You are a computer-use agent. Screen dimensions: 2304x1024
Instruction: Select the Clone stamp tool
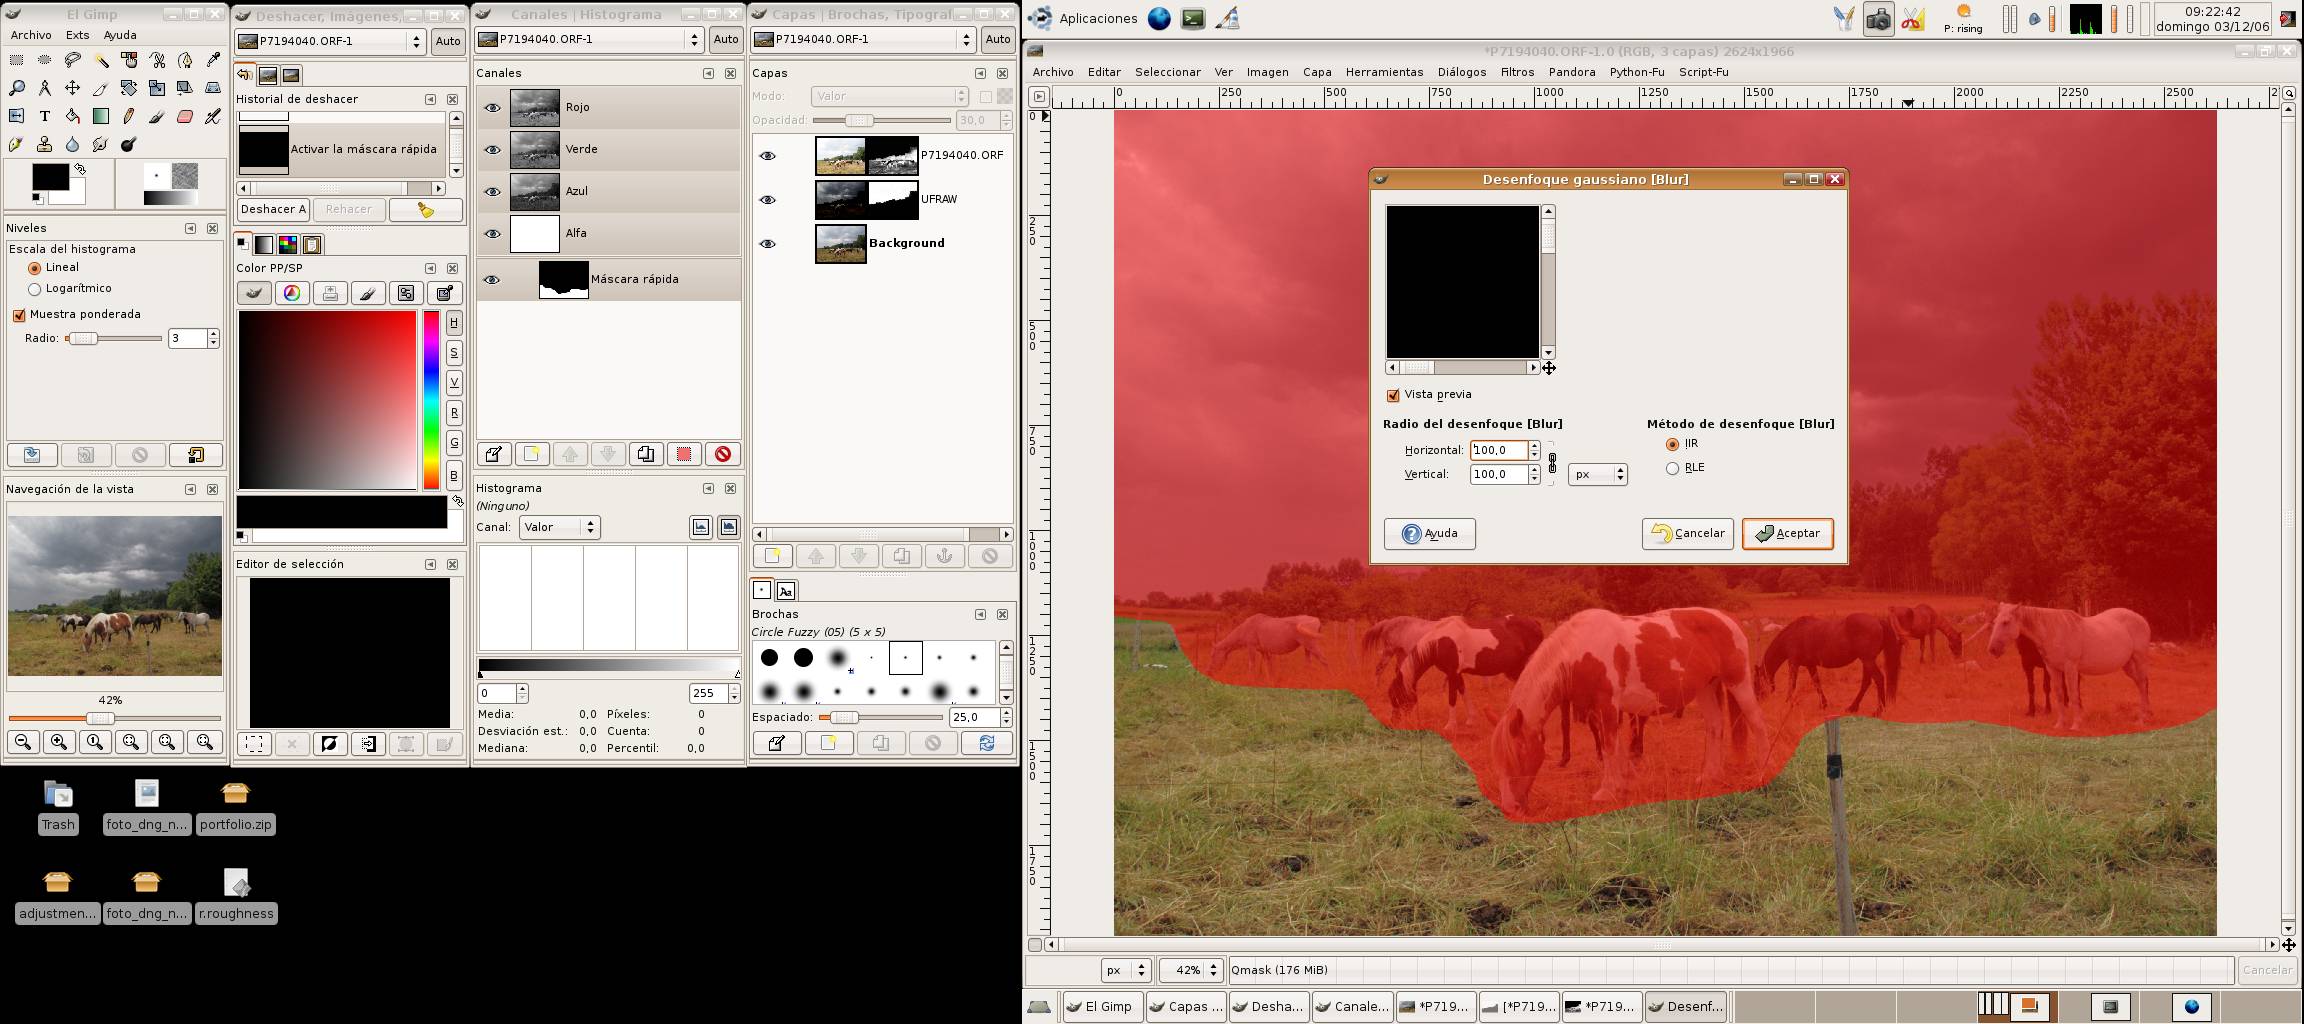[x=45, y=144]
